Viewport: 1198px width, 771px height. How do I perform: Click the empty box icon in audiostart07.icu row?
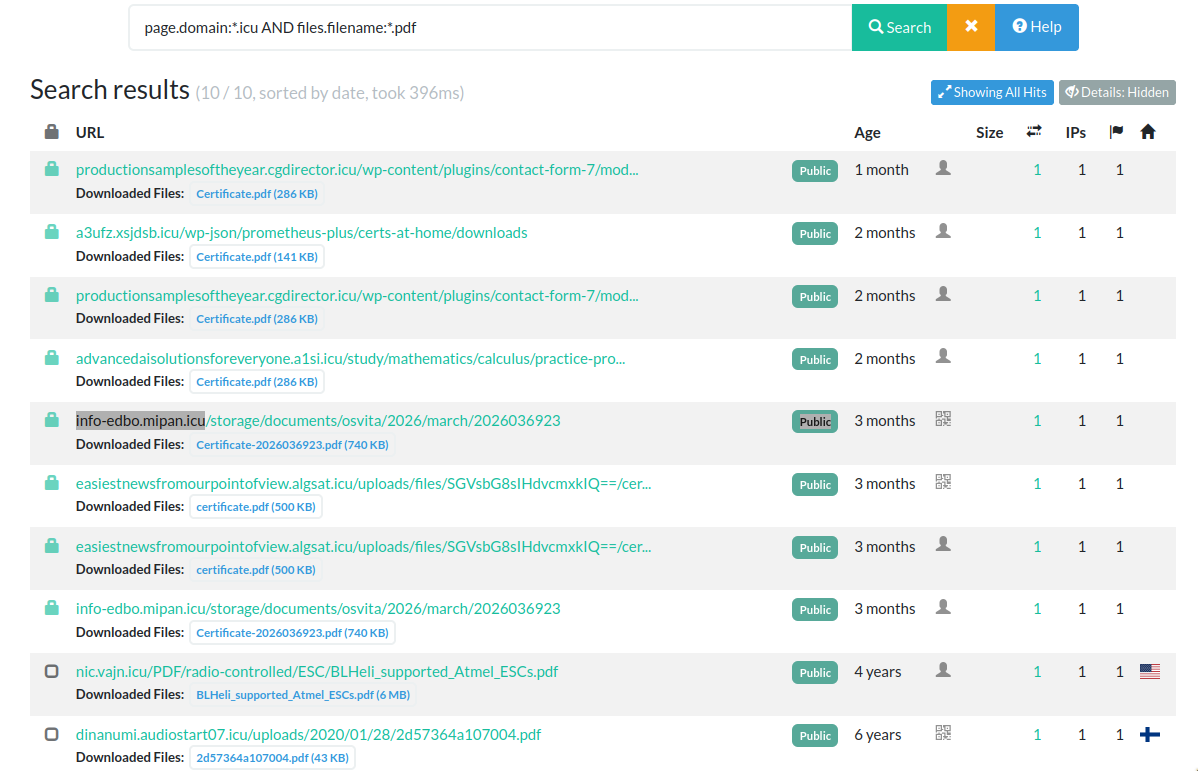pyautogui.click(x=51, y=734)
